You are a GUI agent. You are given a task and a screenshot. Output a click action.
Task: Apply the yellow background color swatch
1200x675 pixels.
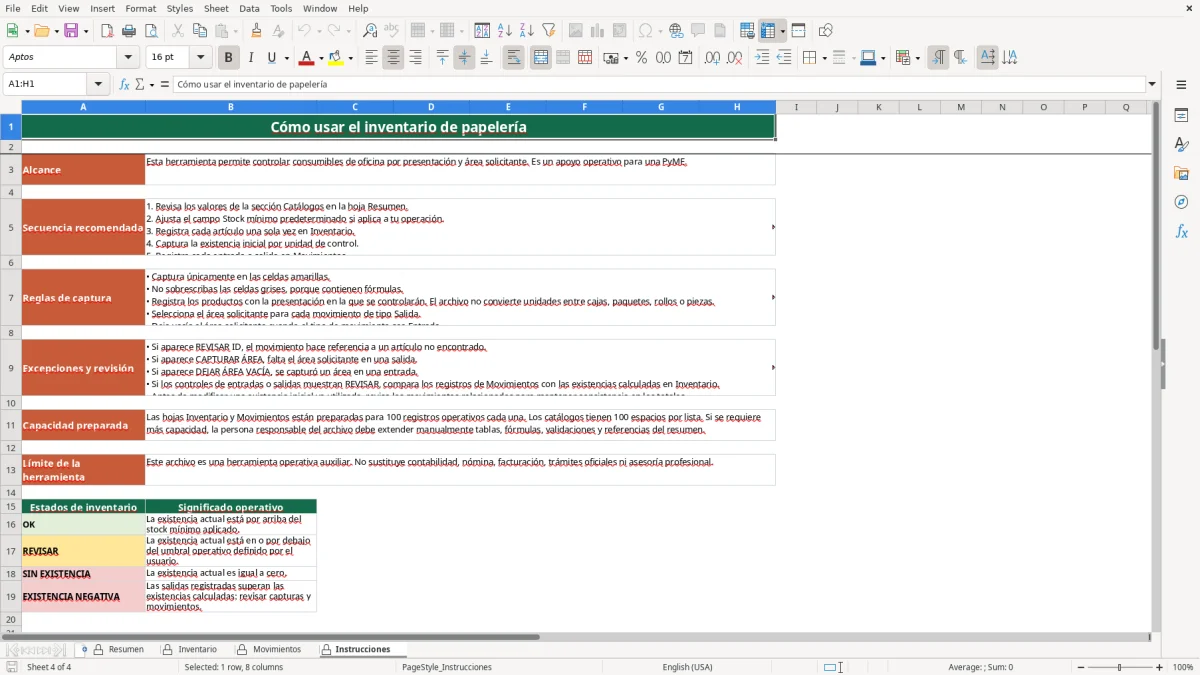click(336, 58)
